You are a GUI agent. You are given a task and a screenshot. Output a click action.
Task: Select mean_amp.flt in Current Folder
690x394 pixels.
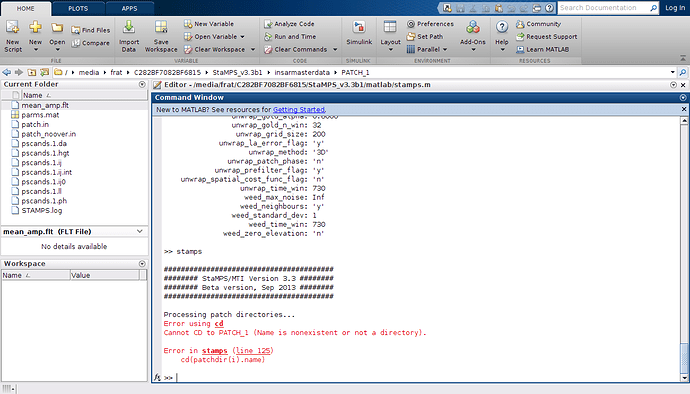coord(45,105)
